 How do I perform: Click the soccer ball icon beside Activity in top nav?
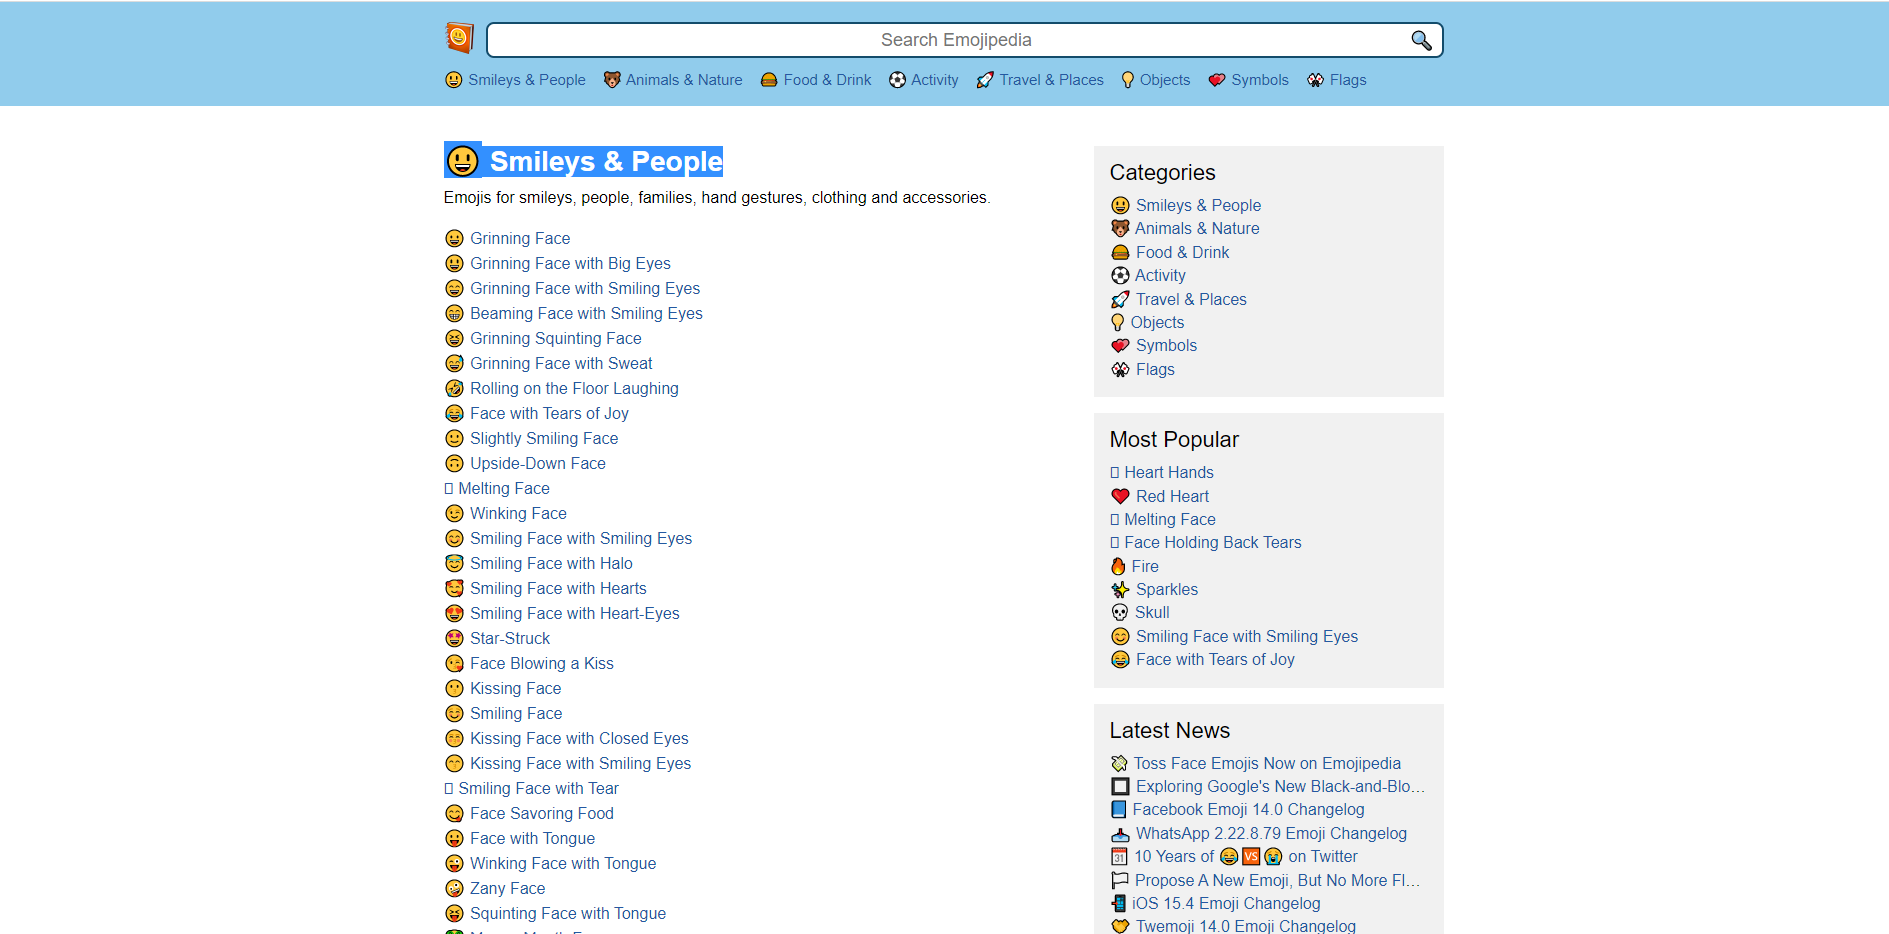(x=897, y=80)
